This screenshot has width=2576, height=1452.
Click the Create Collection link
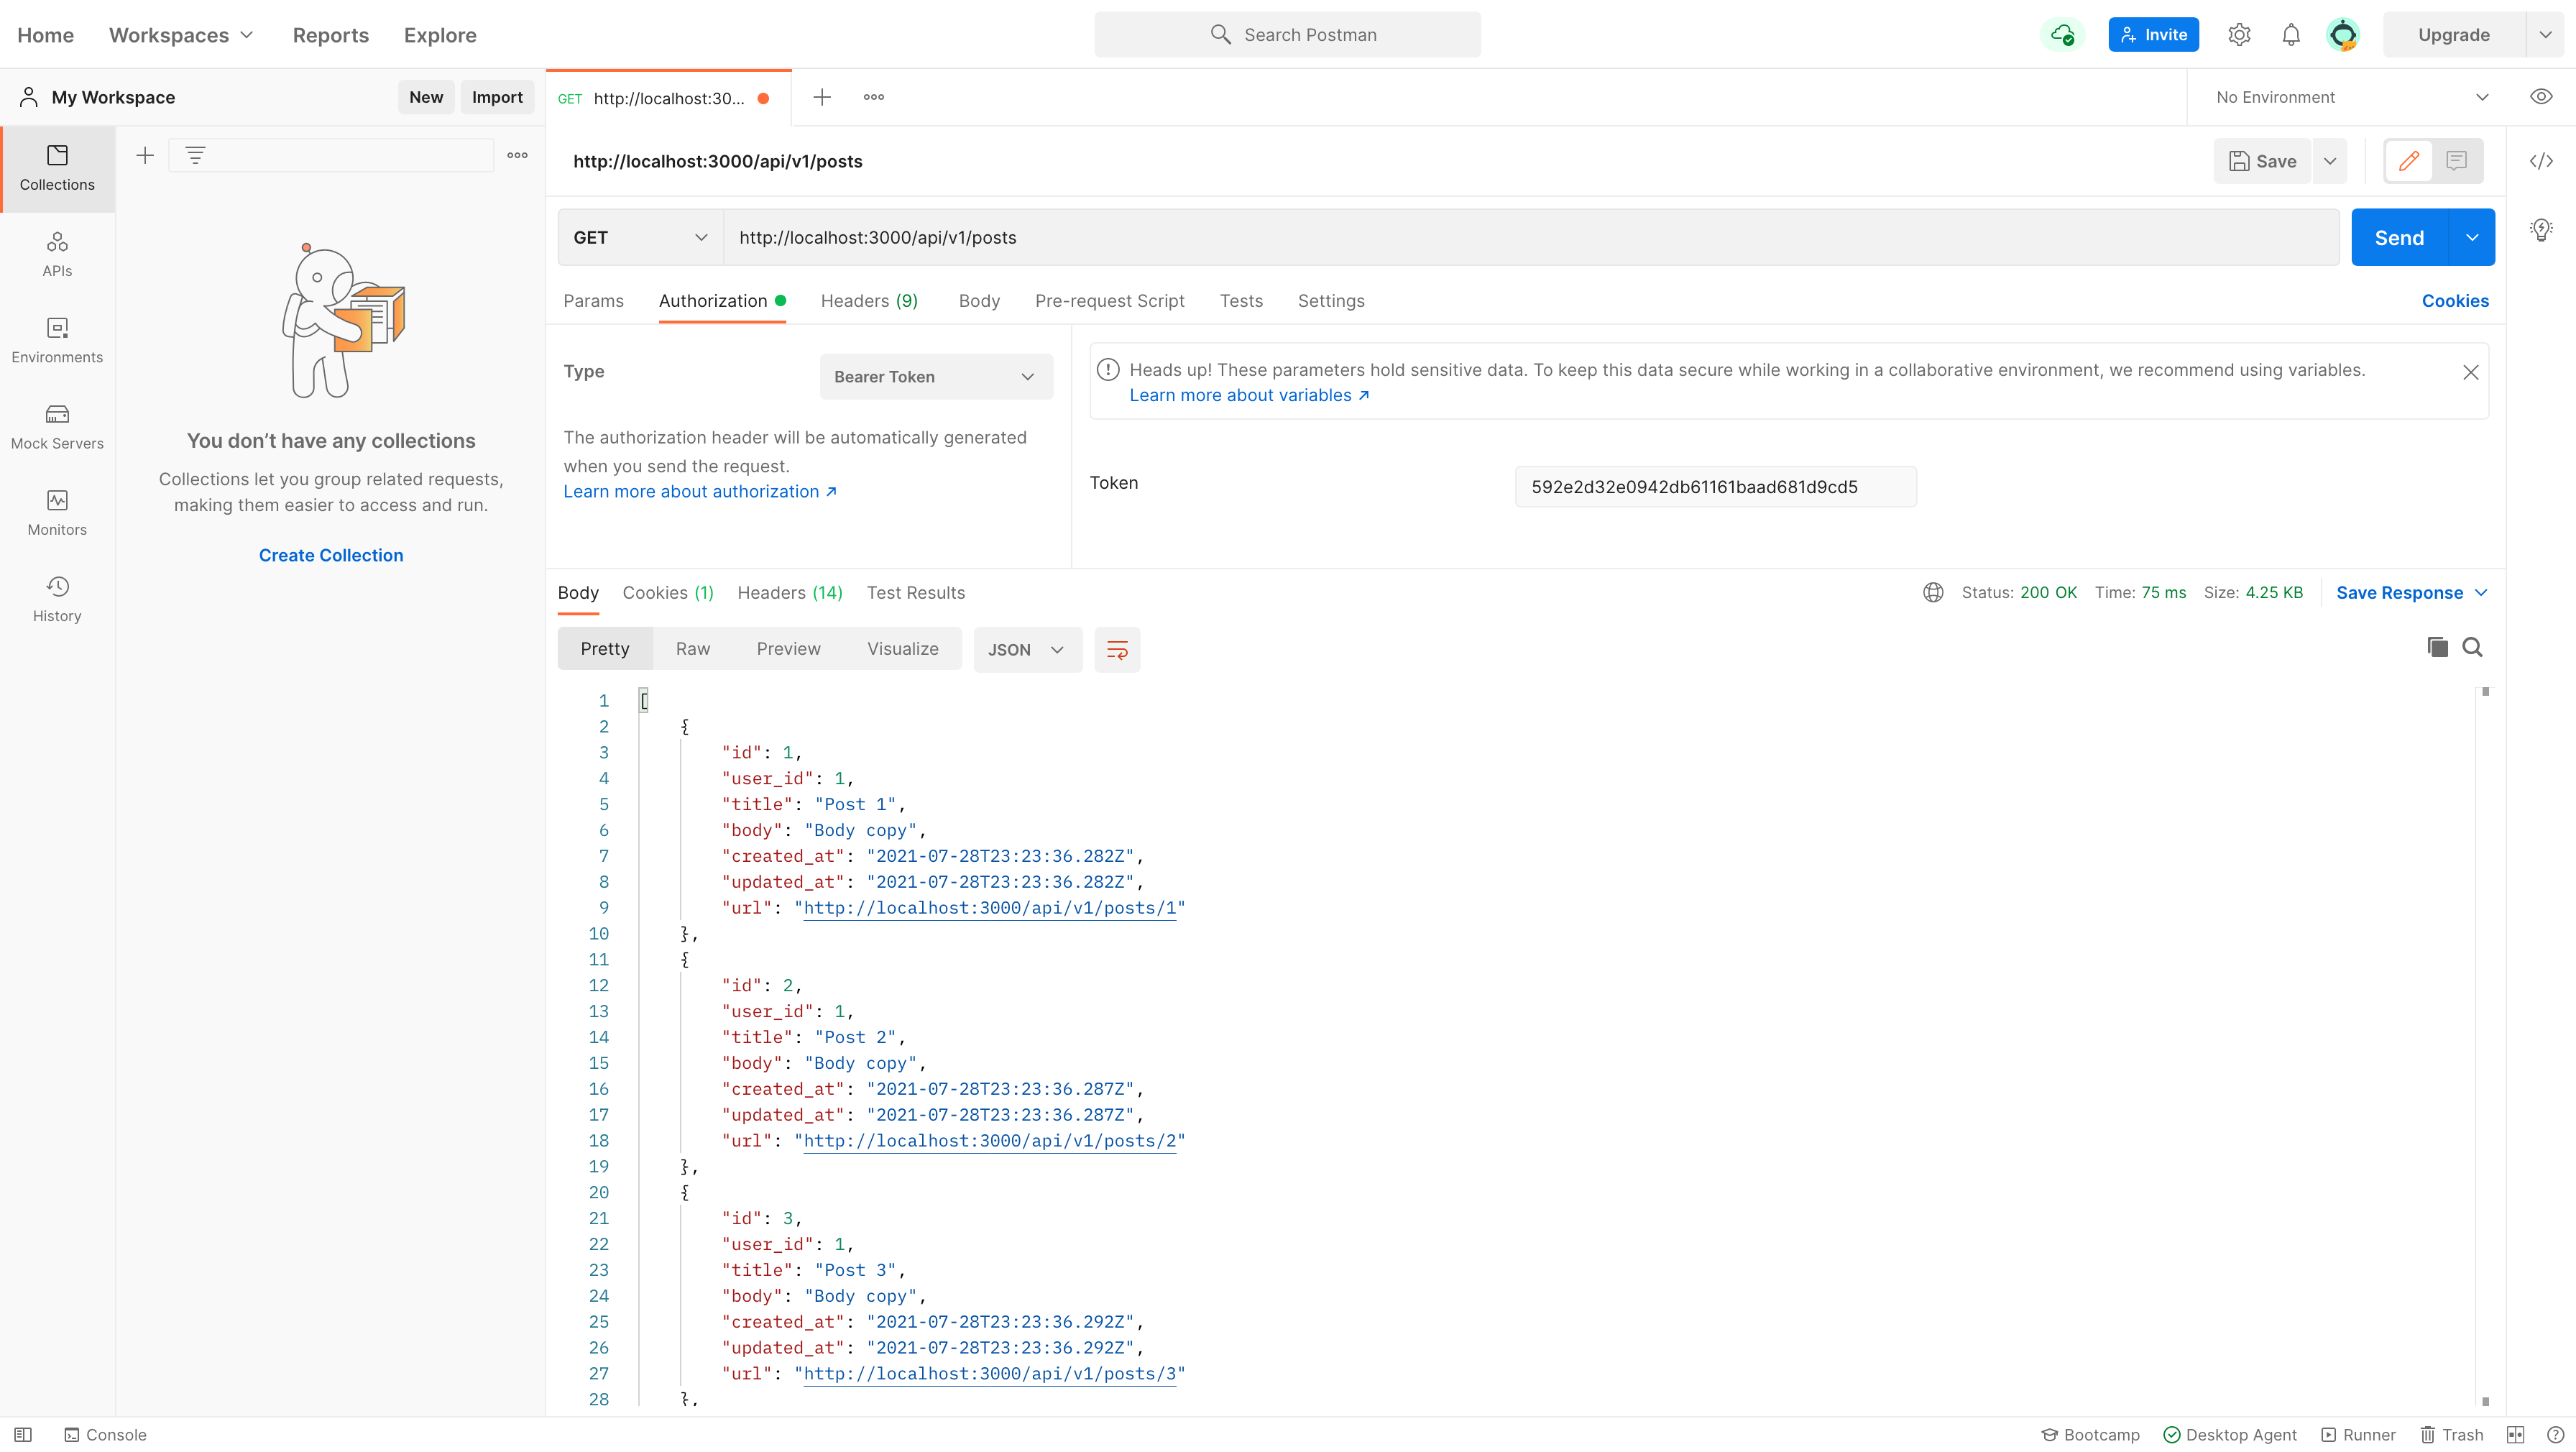pos(331,555)
